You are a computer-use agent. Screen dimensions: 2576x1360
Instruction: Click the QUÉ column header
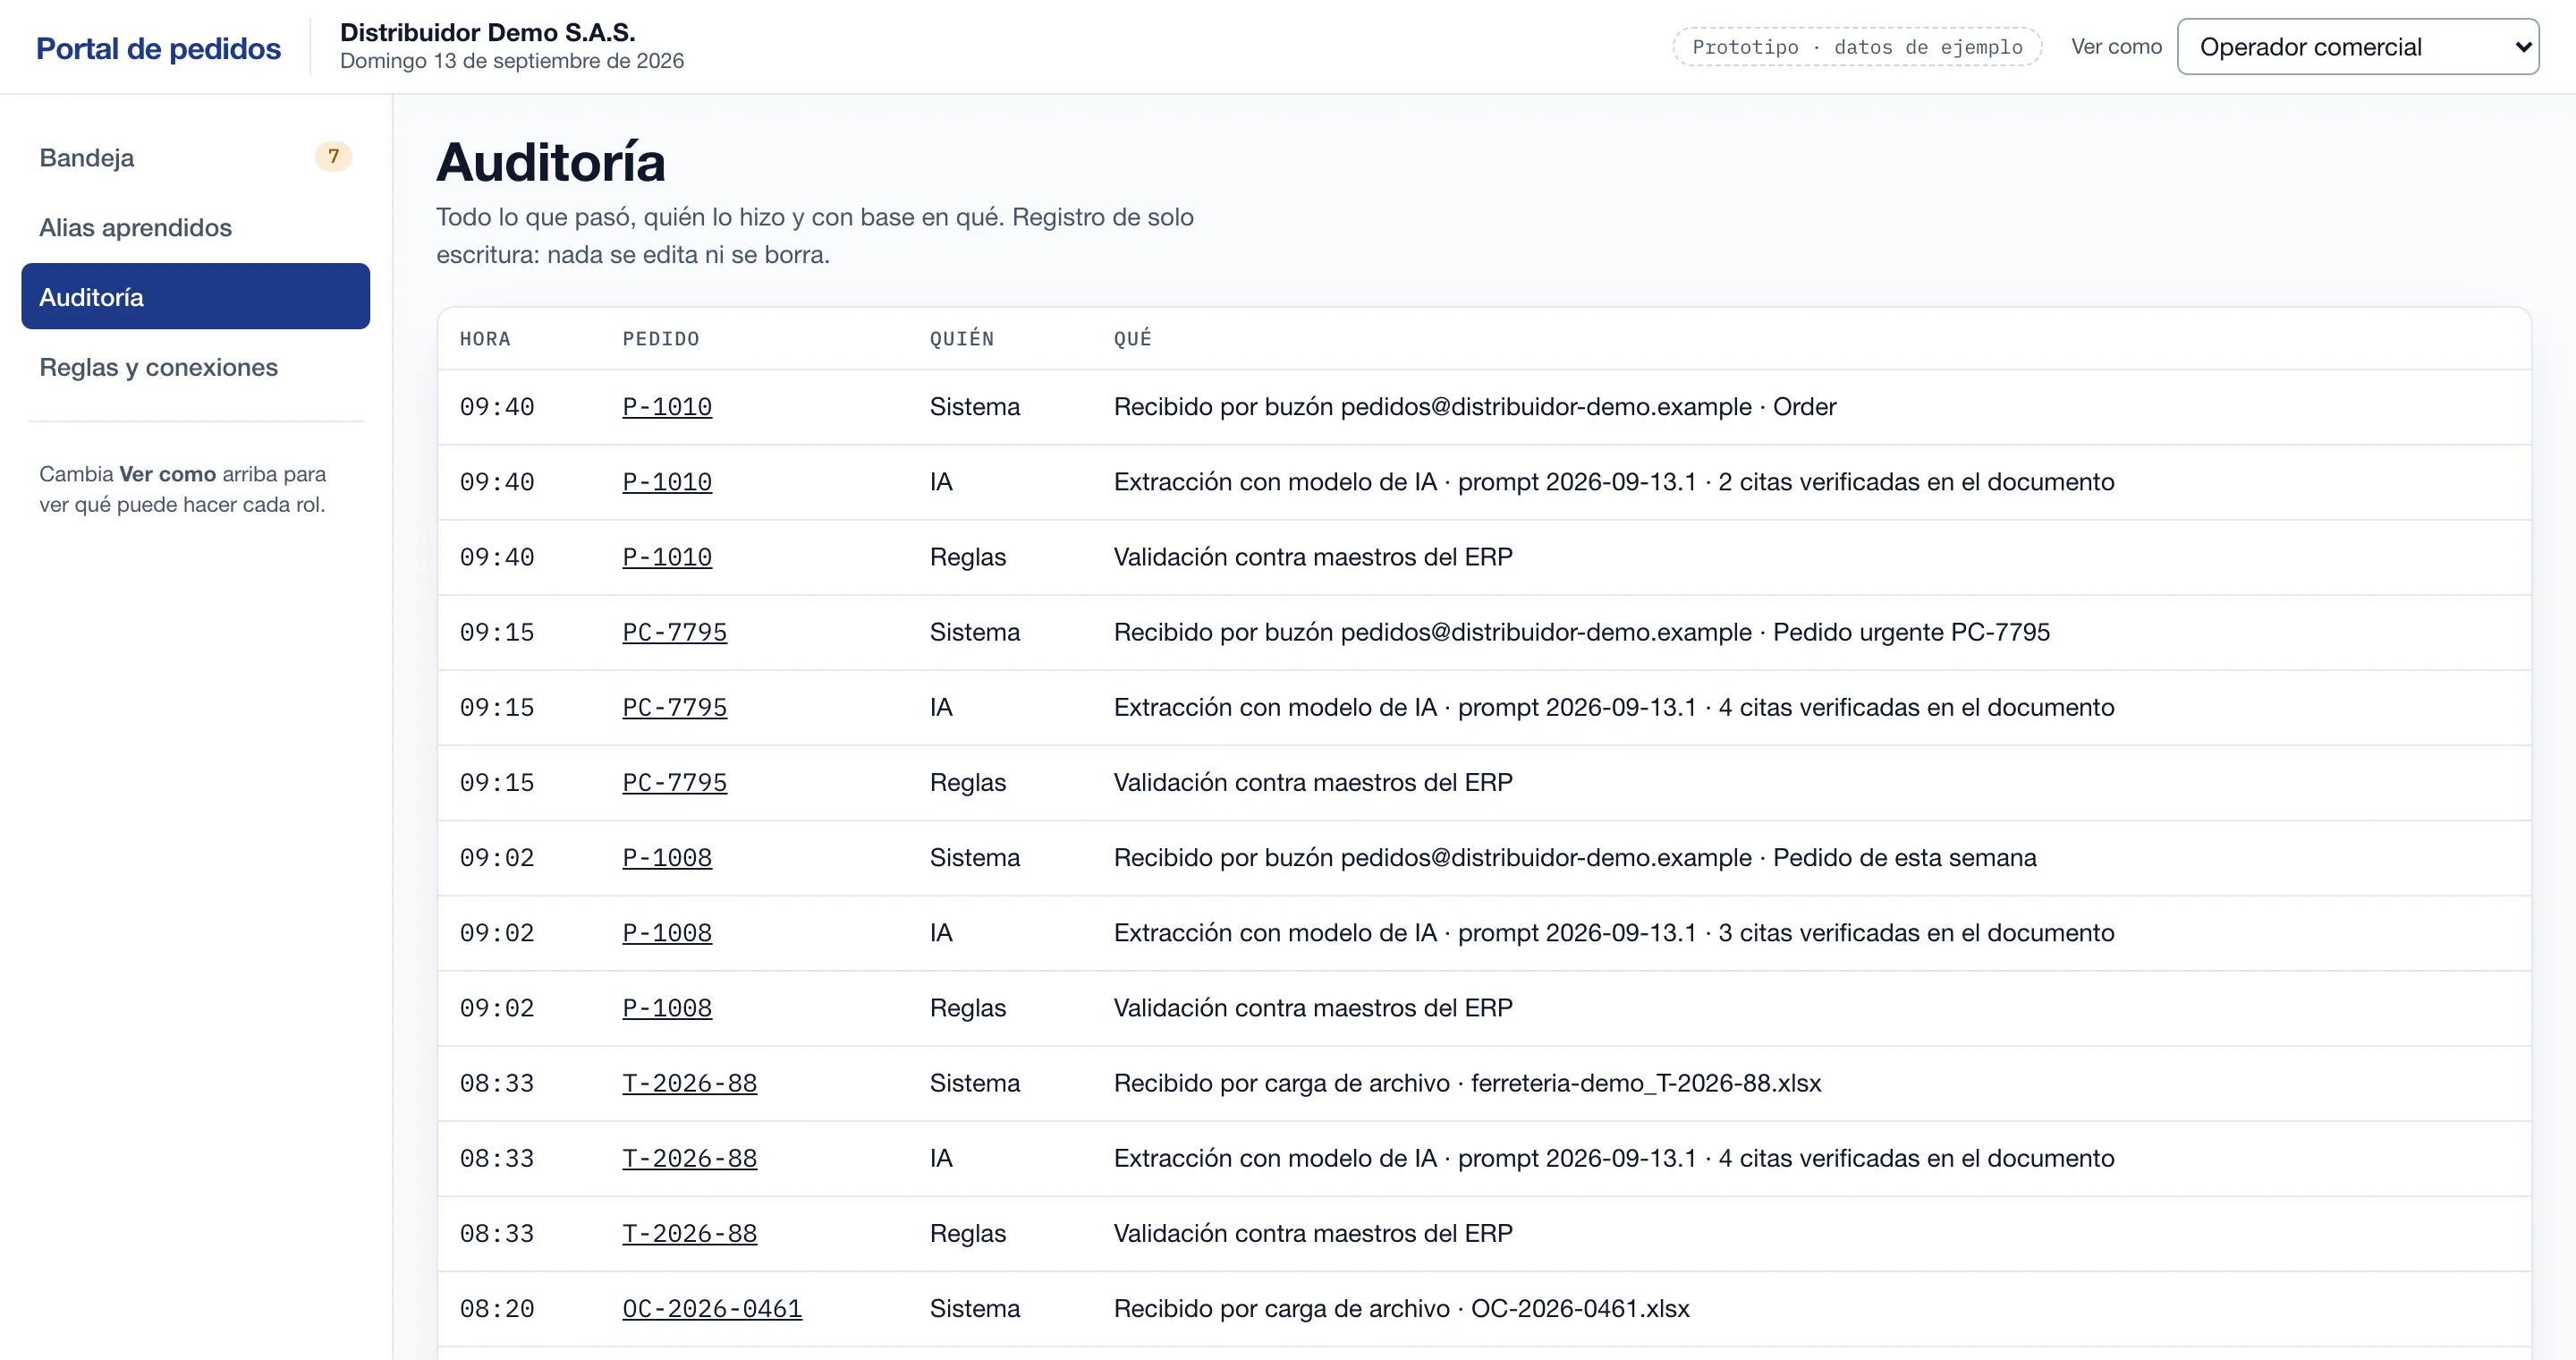coord(1133,339)
